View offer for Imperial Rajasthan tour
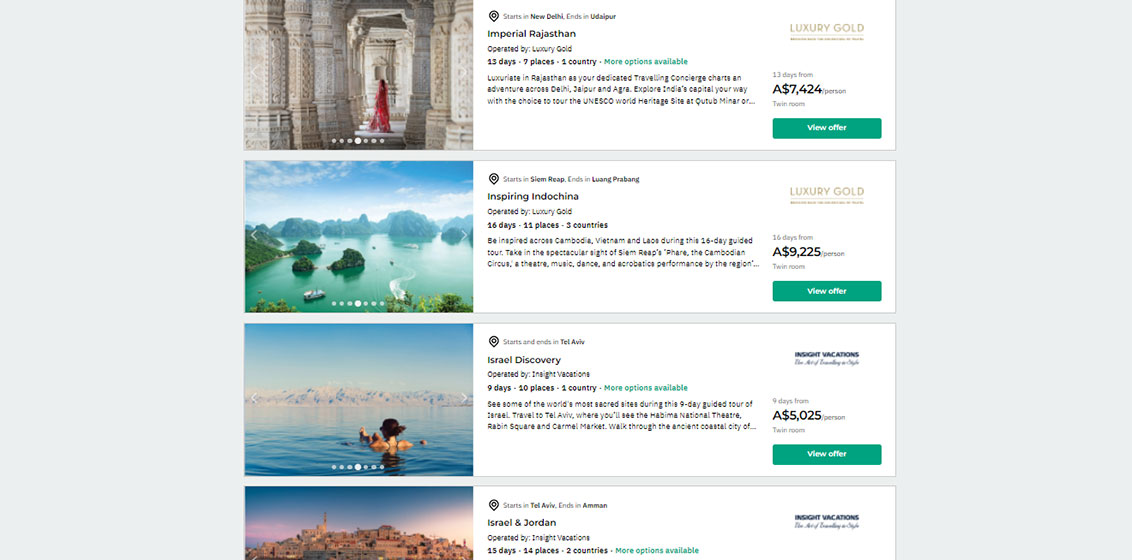The height and width of the screenshot is (560, 1132). point(826,128)
